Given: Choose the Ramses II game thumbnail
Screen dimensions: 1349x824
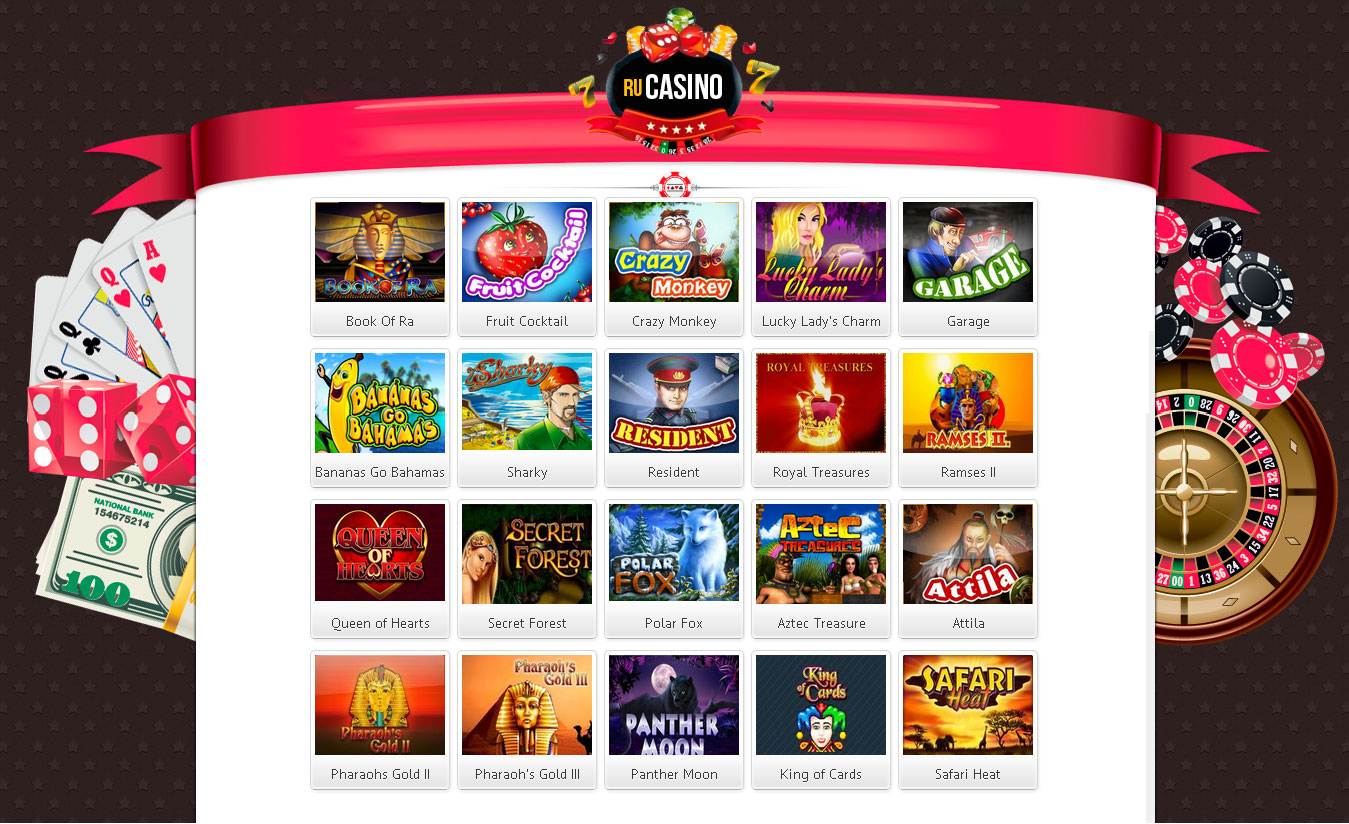Looking at the screenshot, I should (968, 403).
